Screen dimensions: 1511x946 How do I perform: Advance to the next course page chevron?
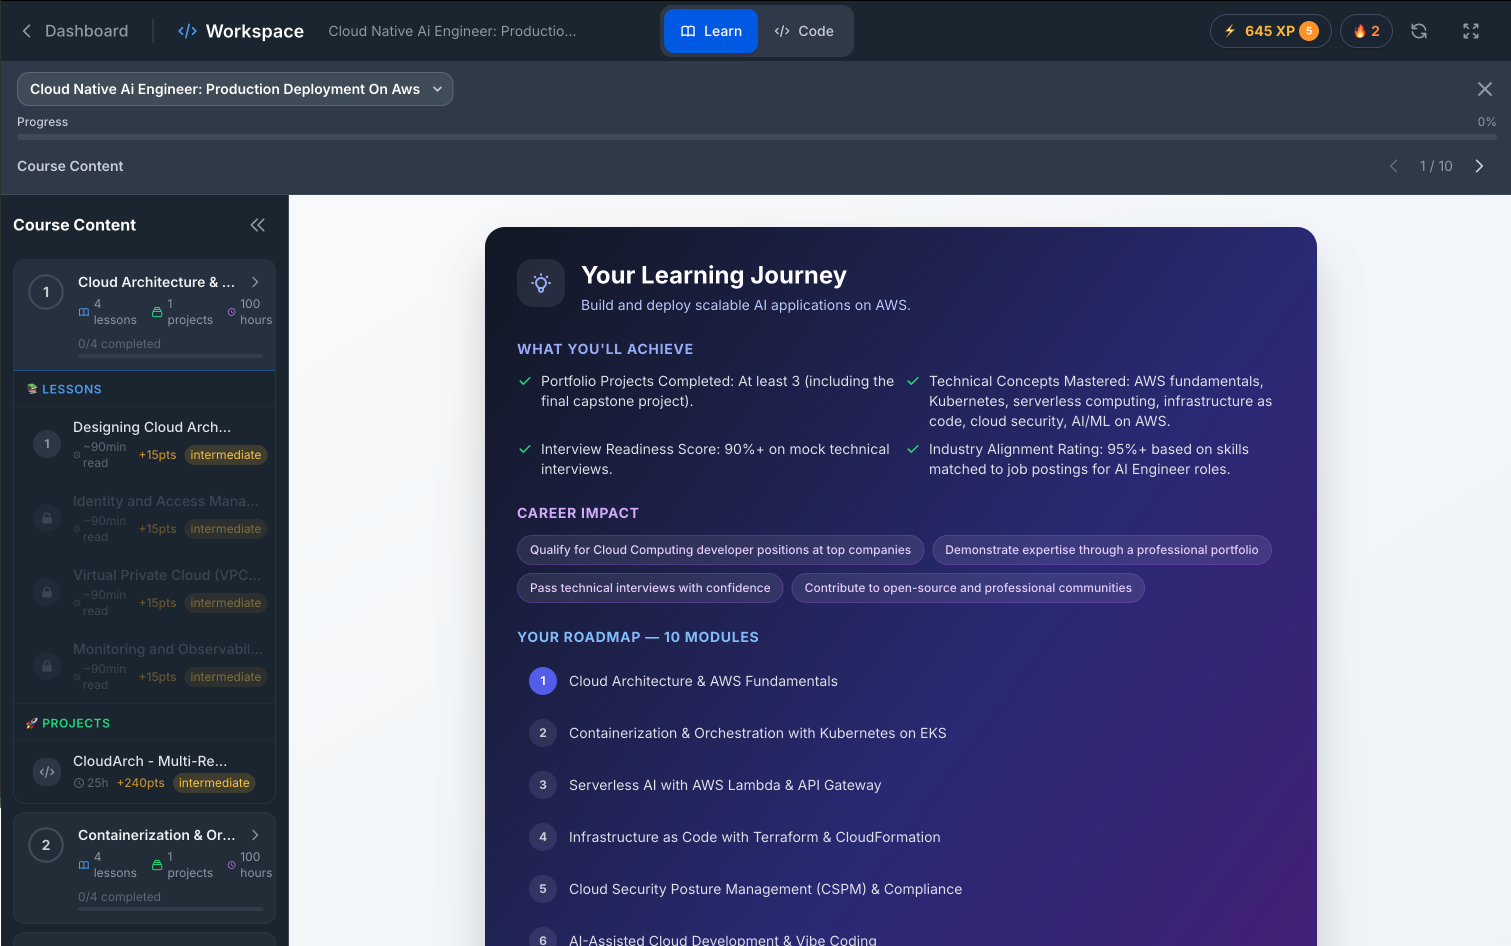coord(1479,166)
